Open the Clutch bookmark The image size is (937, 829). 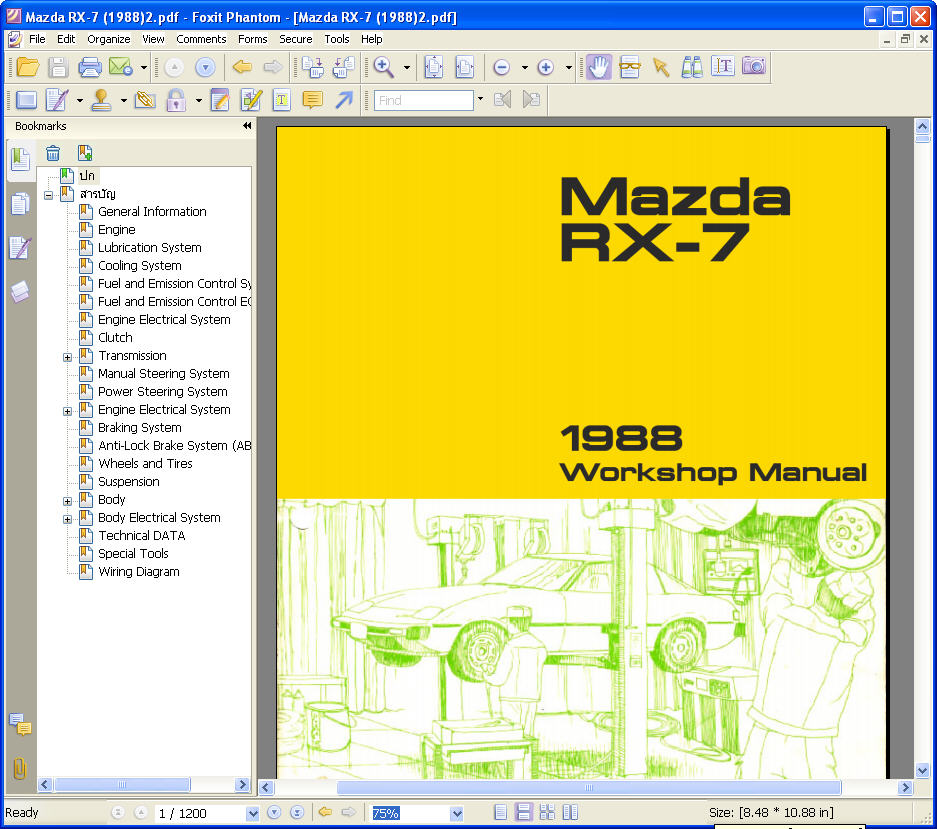click(115, 337)
